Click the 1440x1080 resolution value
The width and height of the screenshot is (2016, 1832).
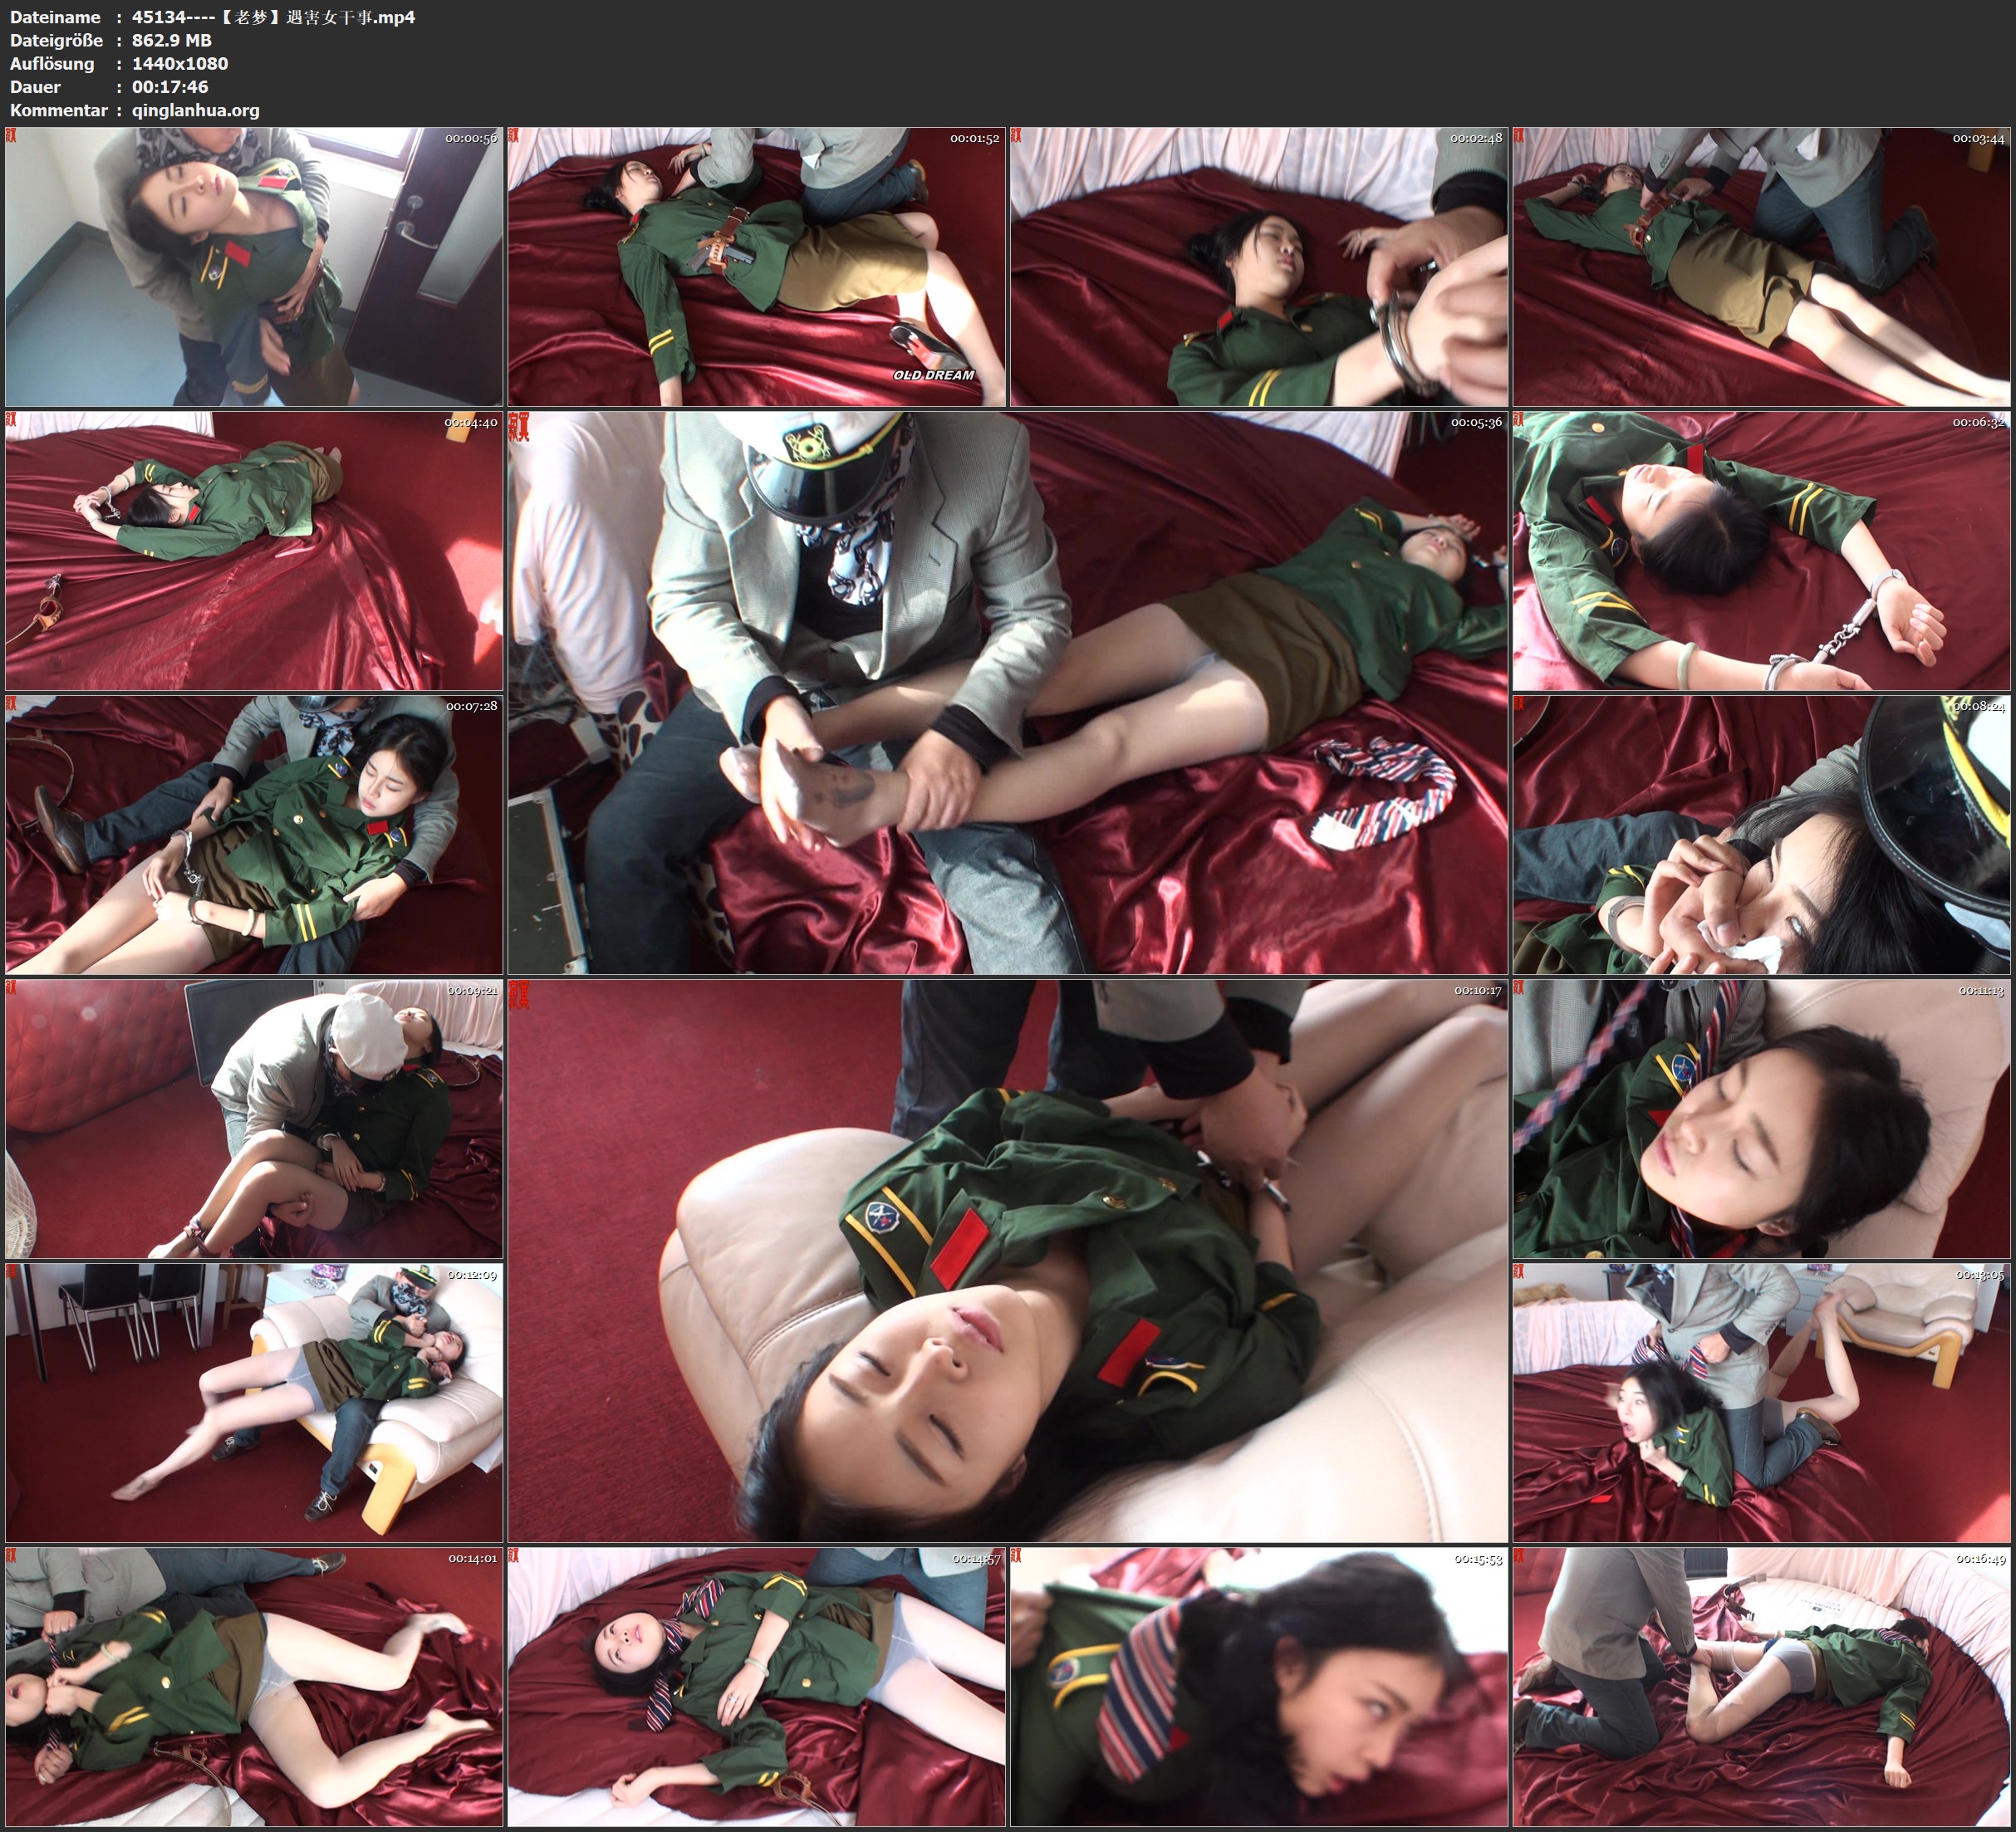pos(180,63)
